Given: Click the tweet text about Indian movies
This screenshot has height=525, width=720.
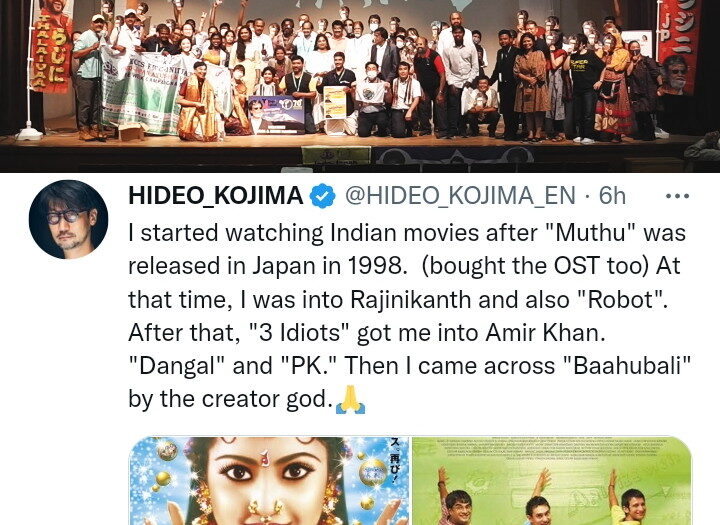Looking at the screenshot, I should tap(410, 316).
